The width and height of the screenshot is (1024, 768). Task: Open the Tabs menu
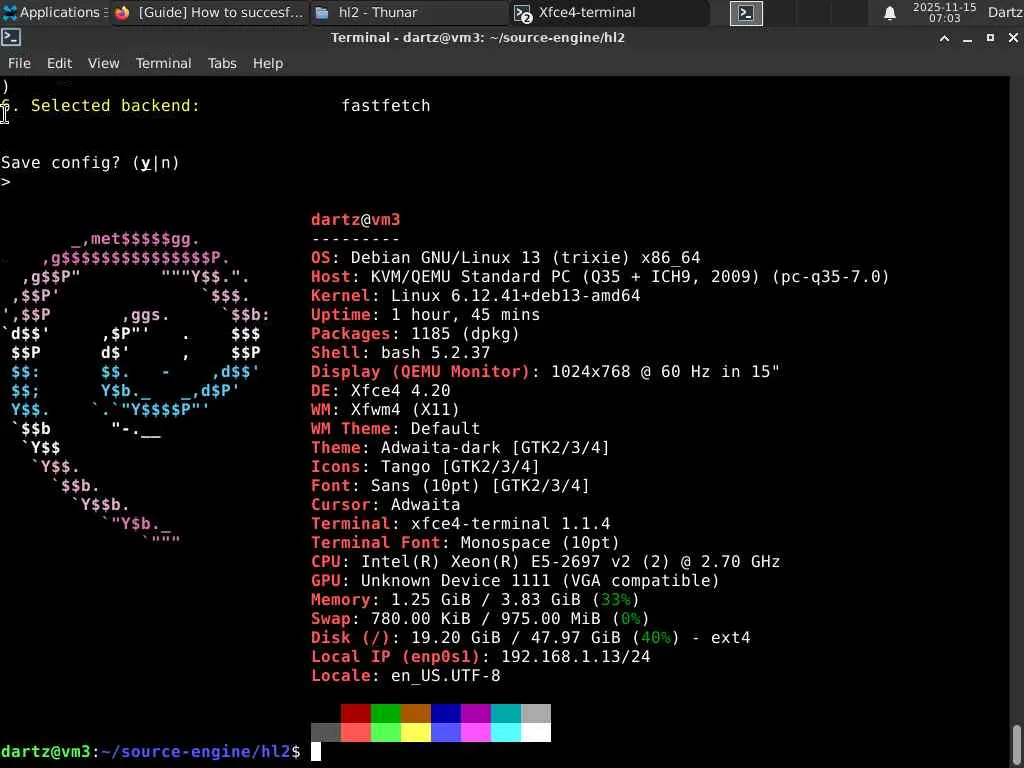pos(222,63)
